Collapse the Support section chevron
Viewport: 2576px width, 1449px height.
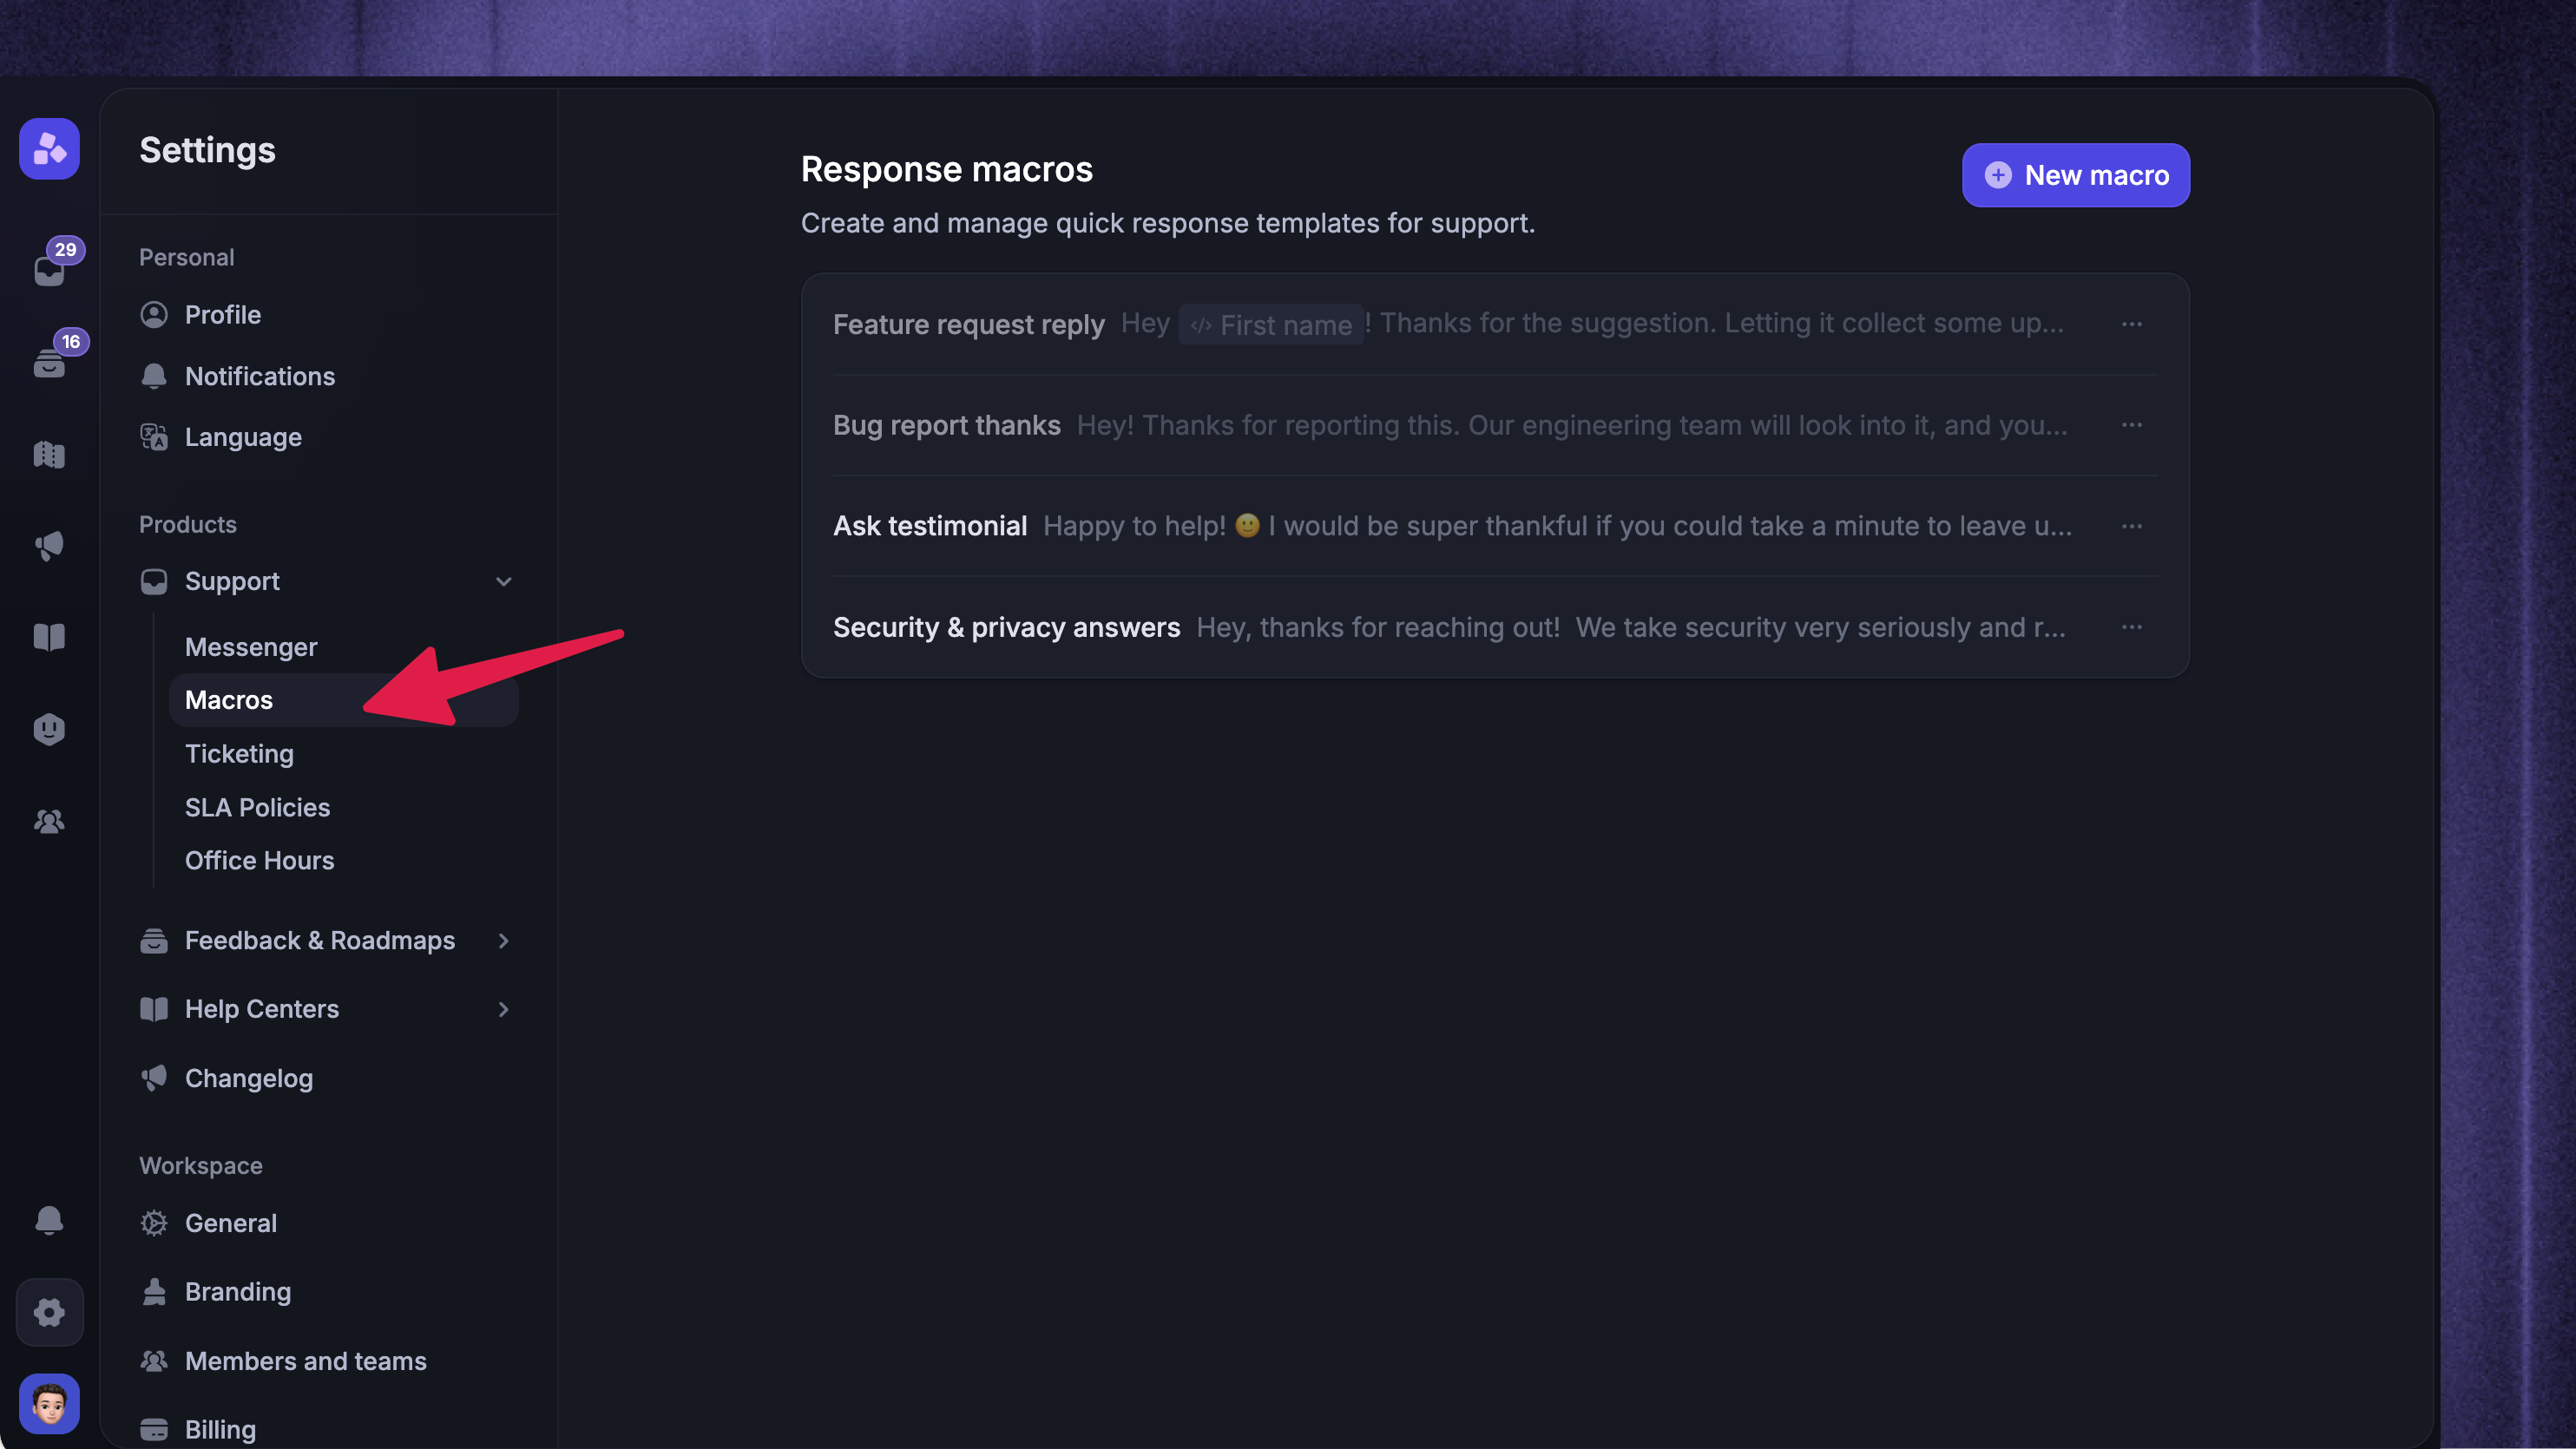(x=504, y=581)
